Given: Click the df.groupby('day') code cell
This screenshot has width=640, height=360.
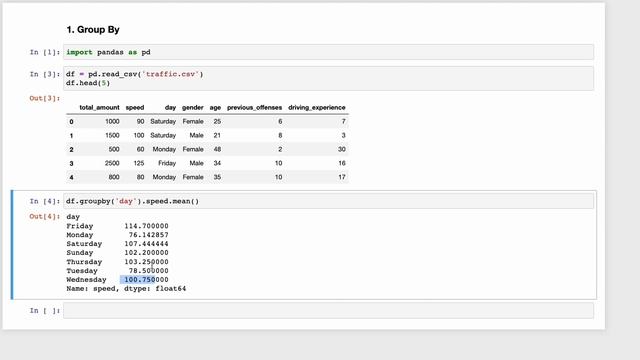Looking at the screenshot, I should (328, 201).
